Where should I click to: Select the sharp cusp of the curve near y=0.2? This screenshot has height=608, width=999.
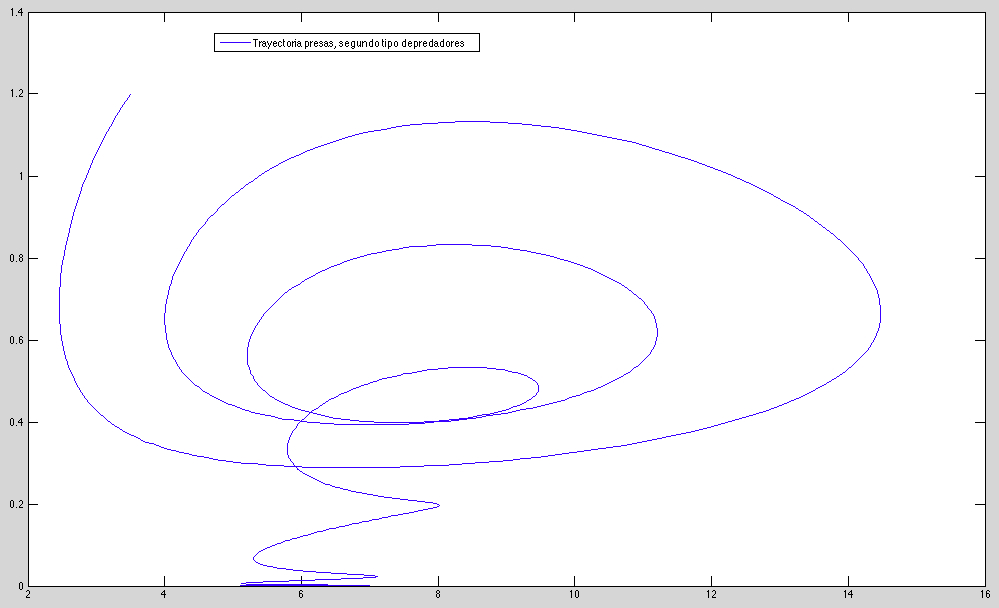point(439,505)
